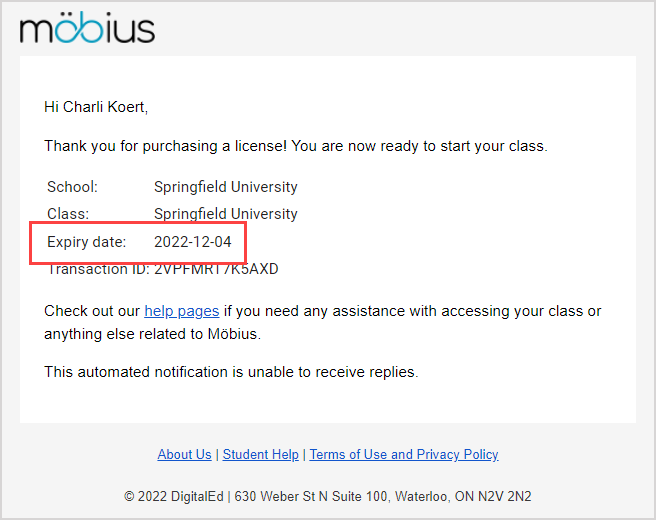The width and height of the screenshot is (656, 520).
Task: Click the Thank you for purchasing sentence
Action: coord(296,146)
